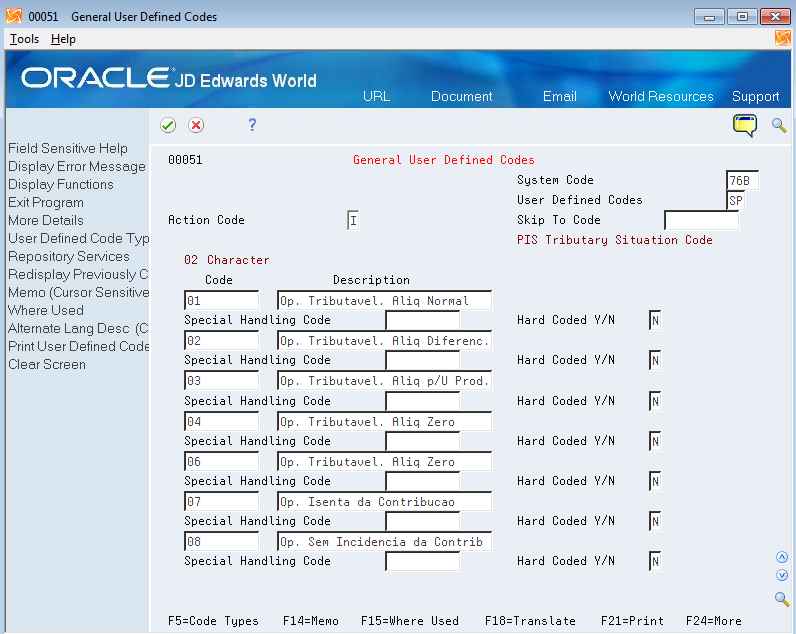Choose More Details in sidebar
The width and height of the screenshot is (796, 634).
46,220
